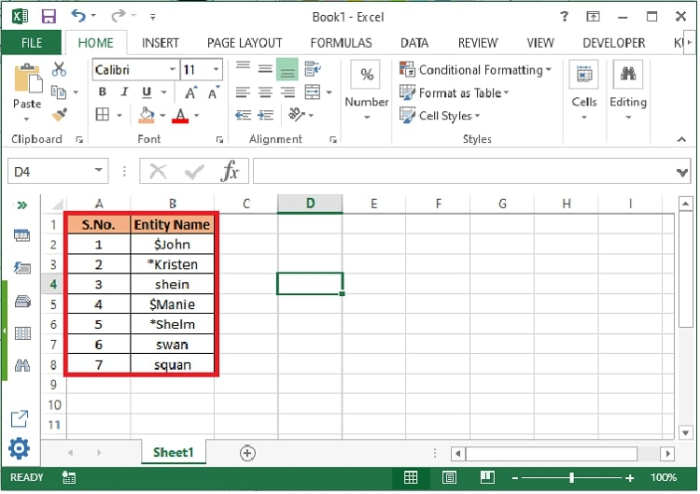Image resolution: width=700 pixels, height=494 pixels.
Task: Click the formula bar cancel X
Action: (158, 171)
